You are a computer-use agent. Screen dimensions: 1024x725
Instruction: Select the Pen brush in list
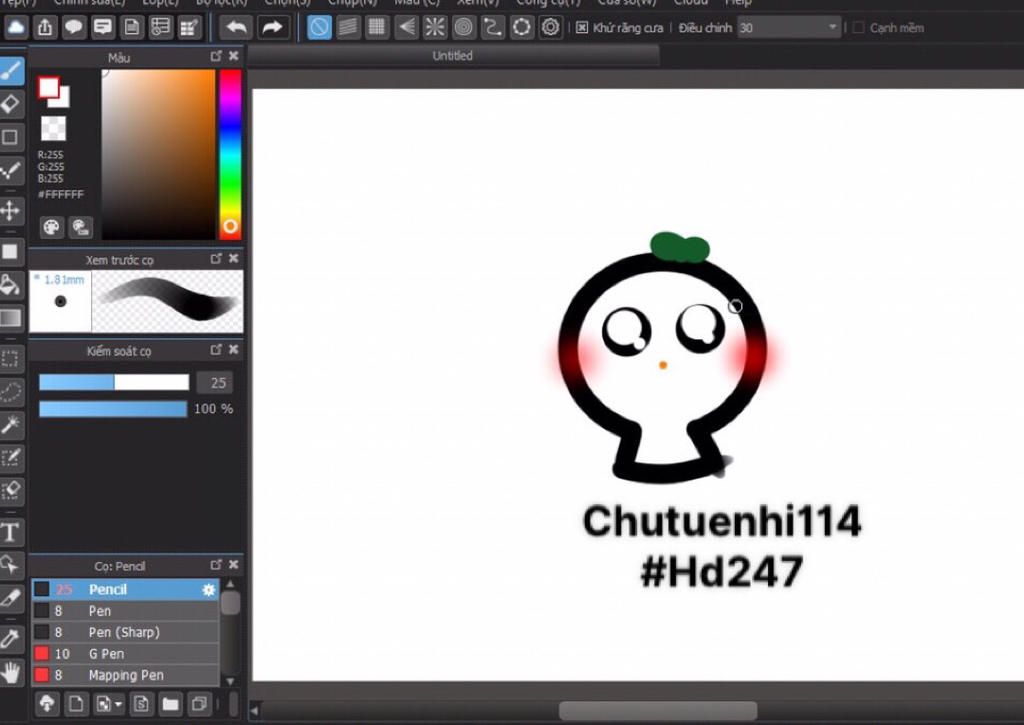click(125, 611)
